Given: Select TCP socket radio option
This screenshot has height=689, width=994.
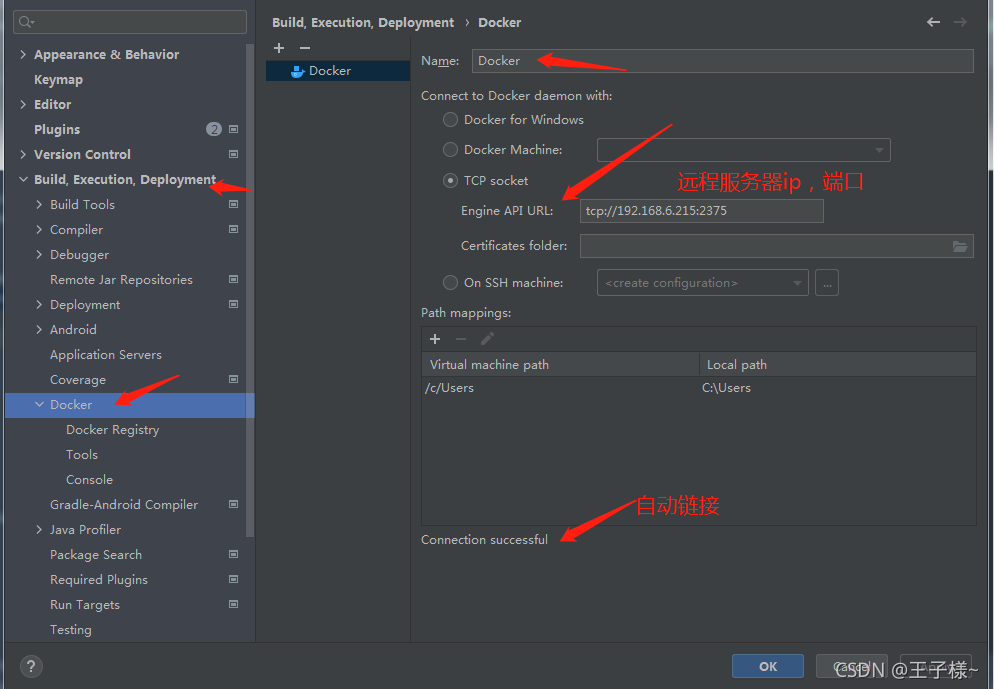Looking at the screenshot, I should click(x=450, y=181).
